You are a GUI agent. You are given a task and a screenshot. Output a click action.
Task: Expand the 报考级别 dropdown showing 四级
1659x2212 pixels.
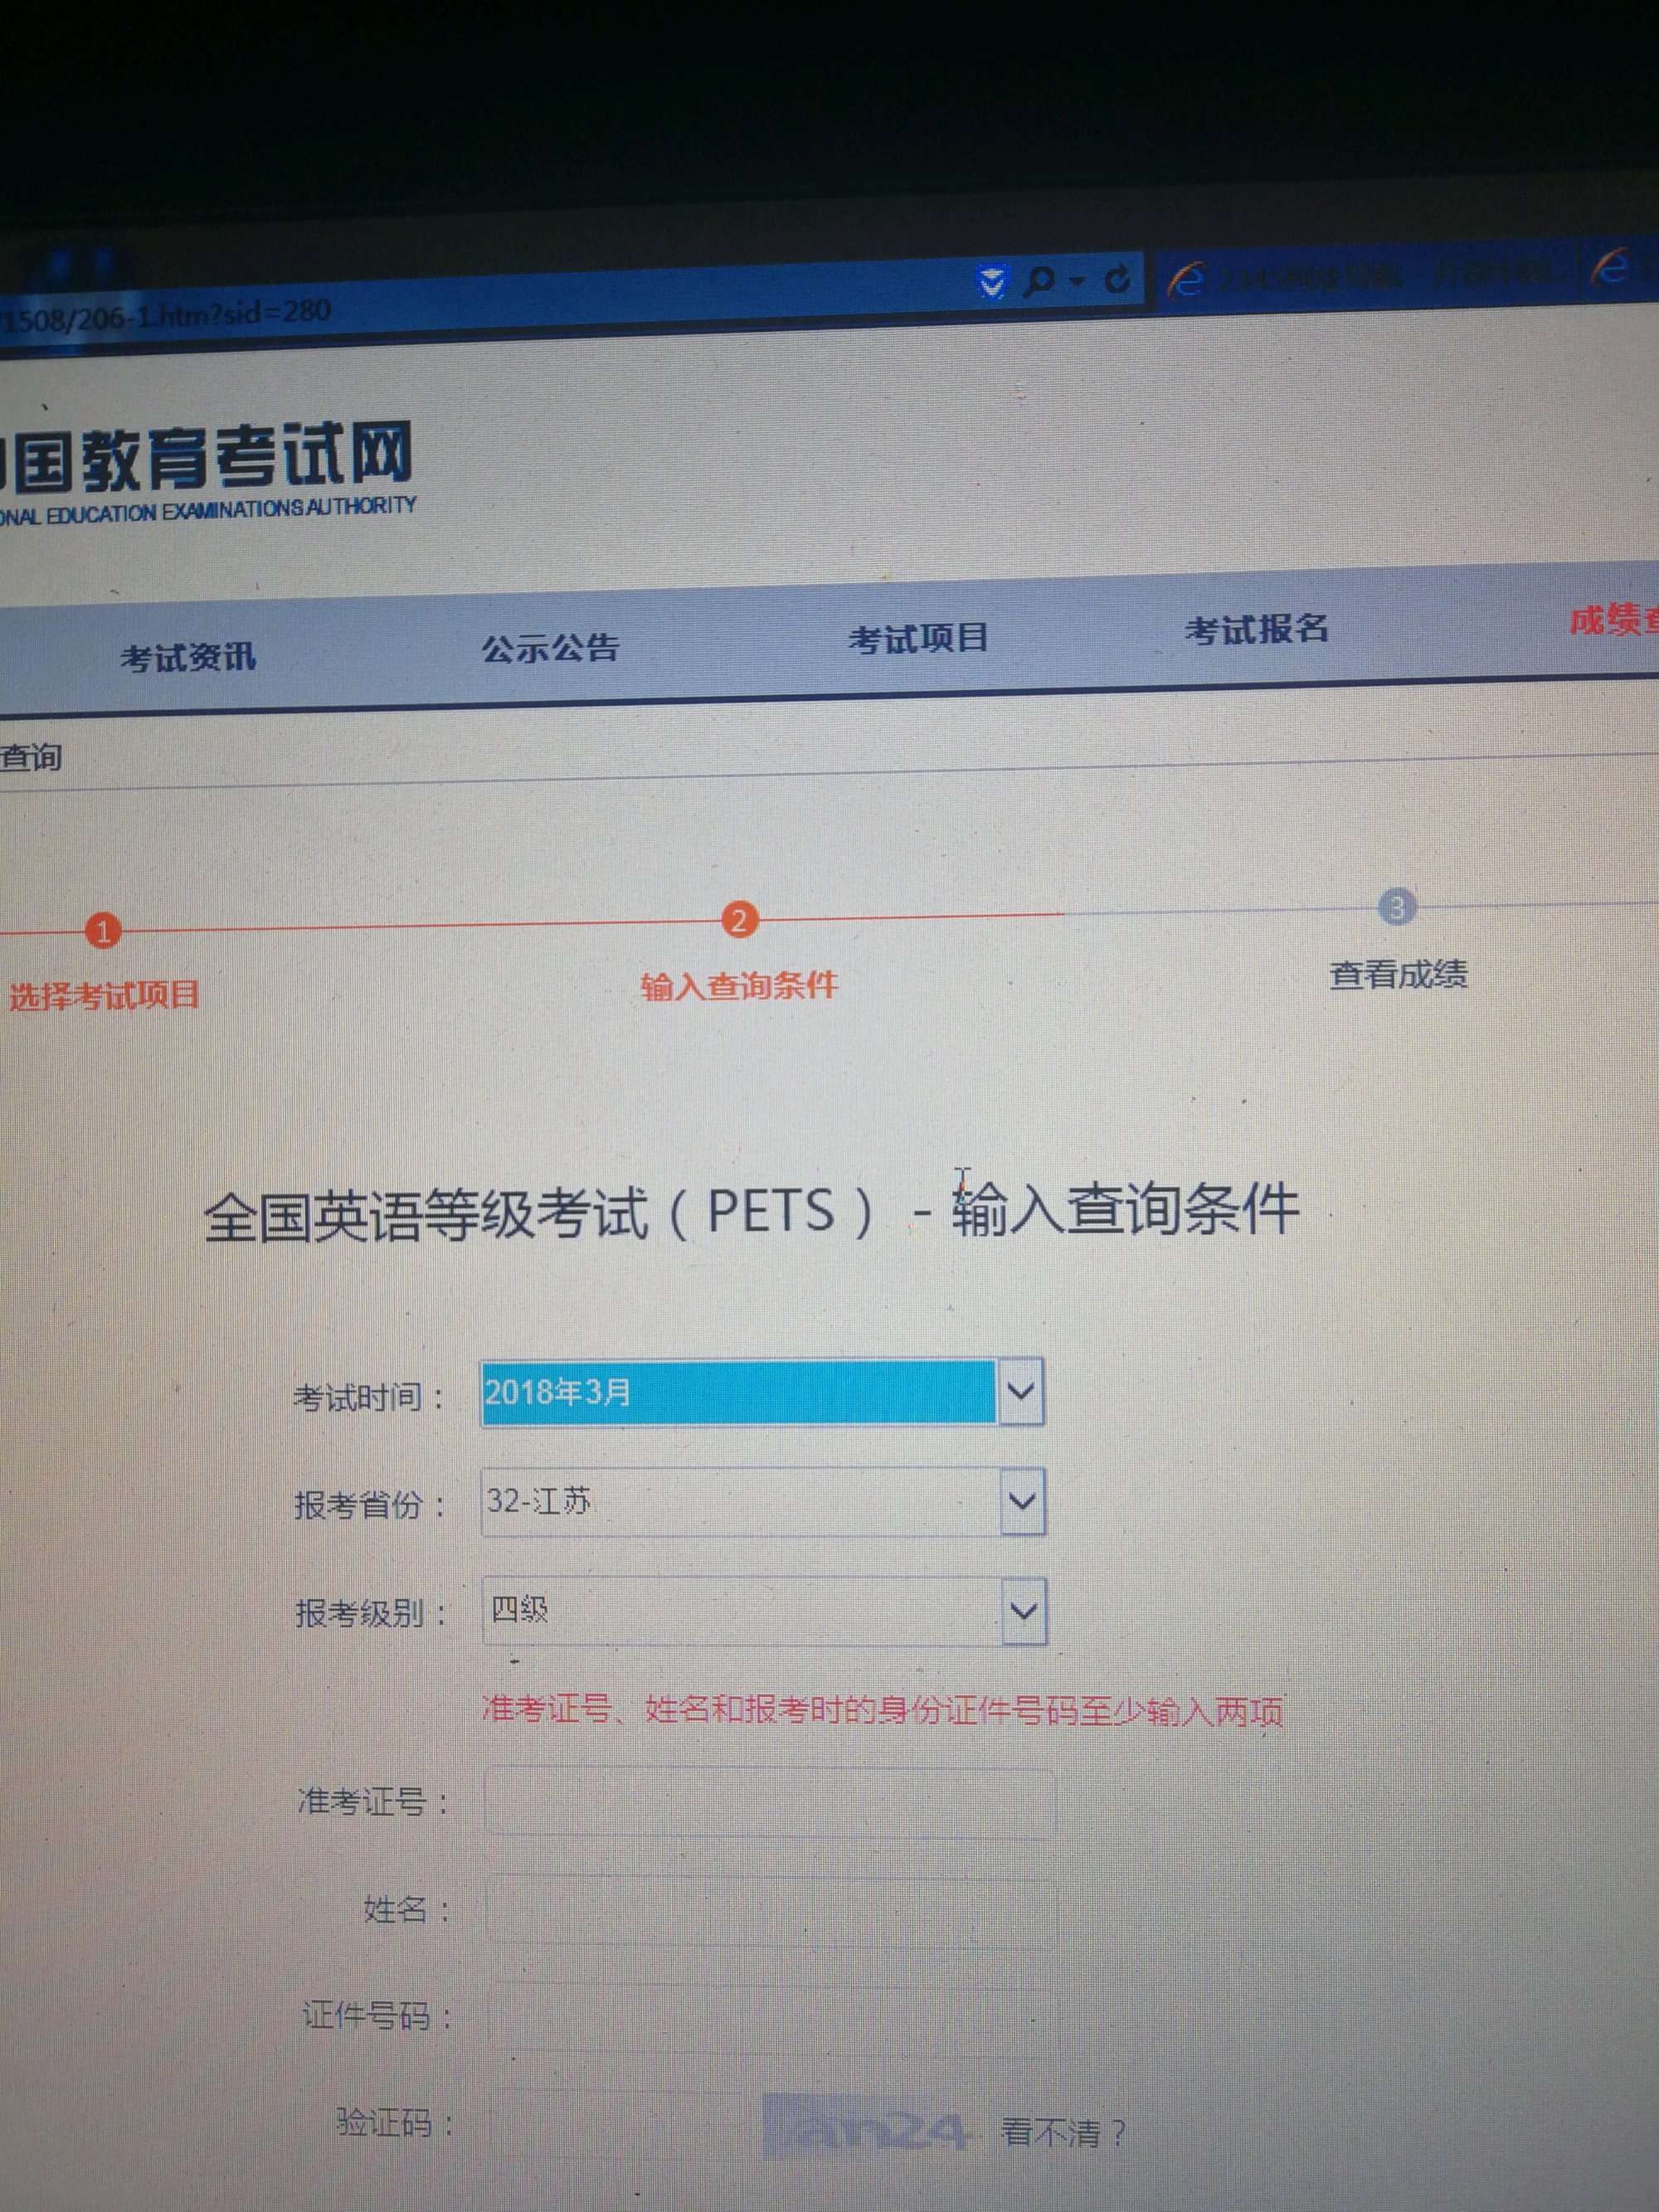point(1023,1611)
